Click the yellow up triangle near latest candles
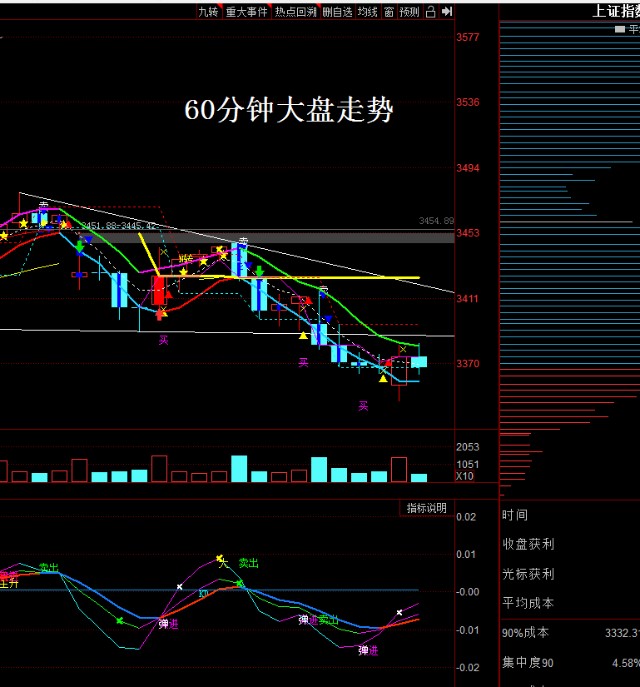This screenshot has height=687, width=640. pos(383,378)
